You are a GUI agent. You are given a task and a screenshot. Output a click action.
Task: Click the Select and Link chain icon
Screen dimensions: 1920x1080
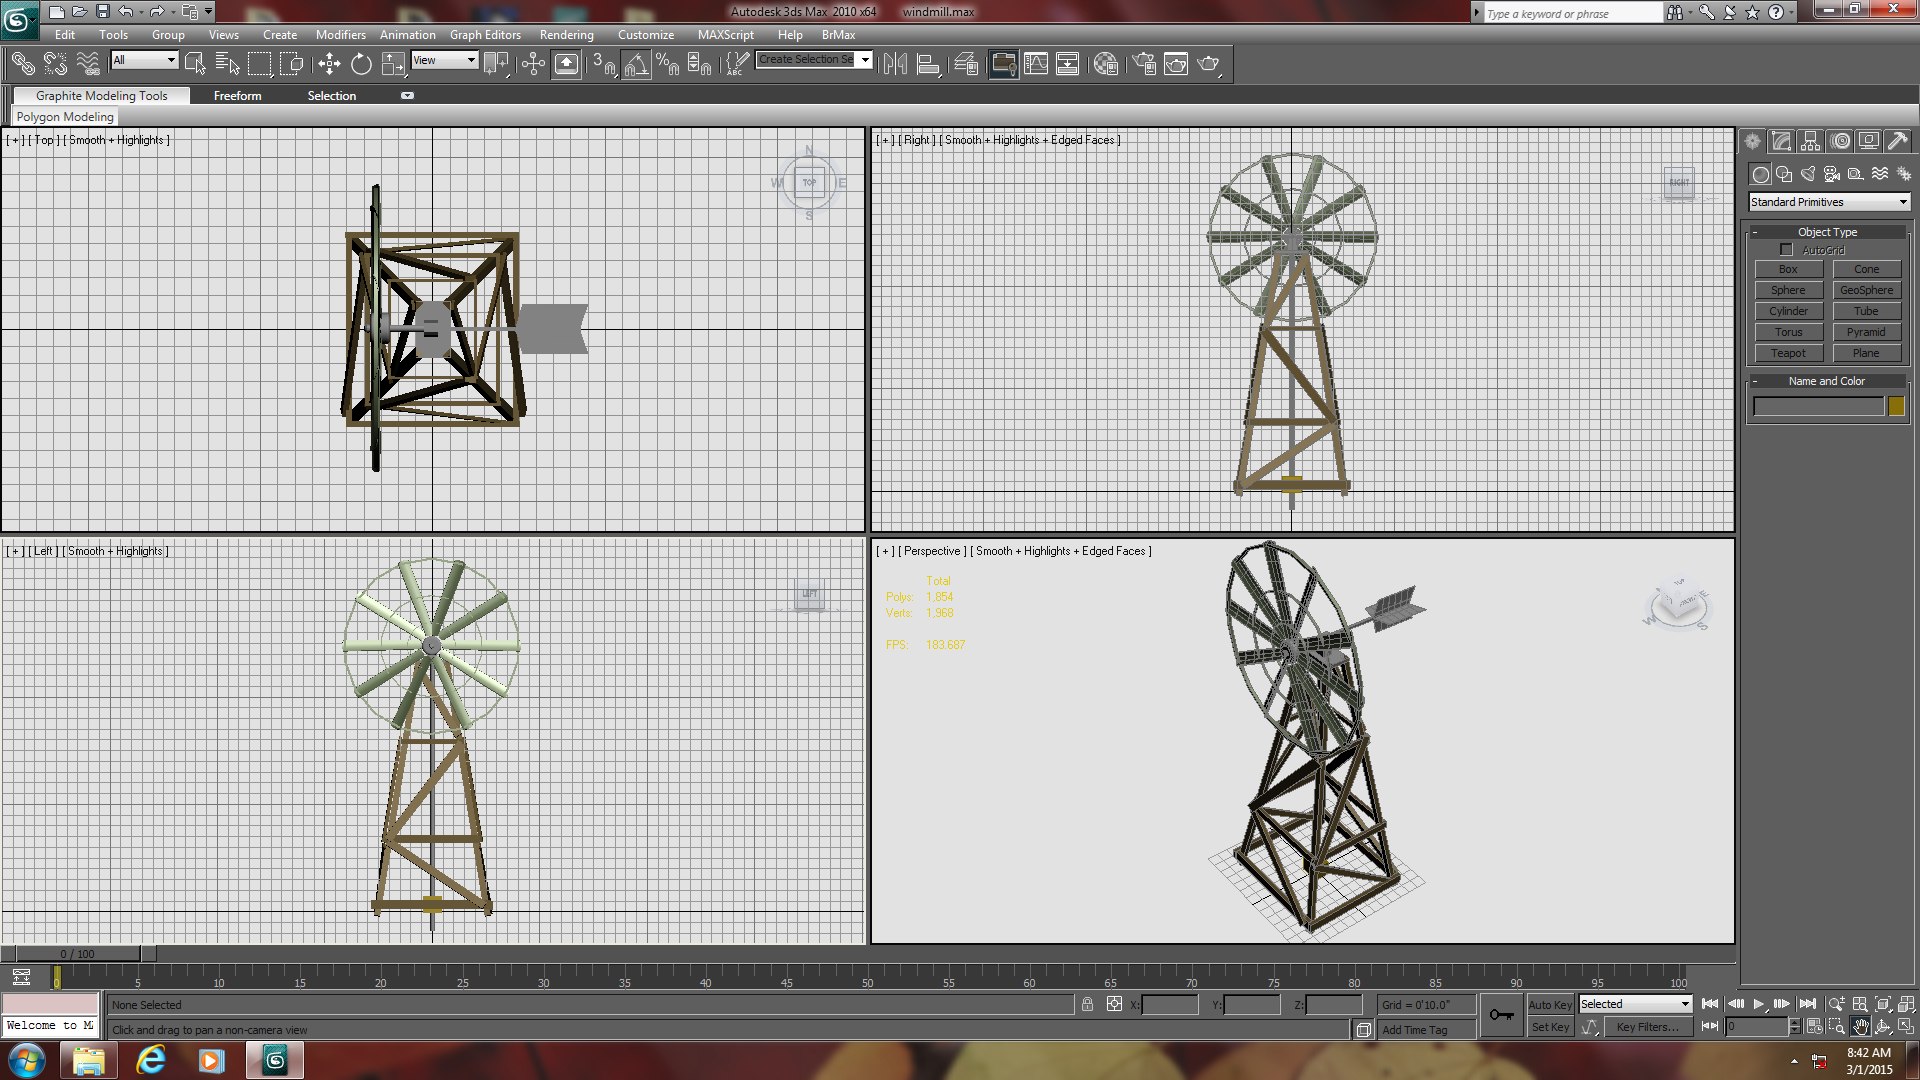point(23,64)
